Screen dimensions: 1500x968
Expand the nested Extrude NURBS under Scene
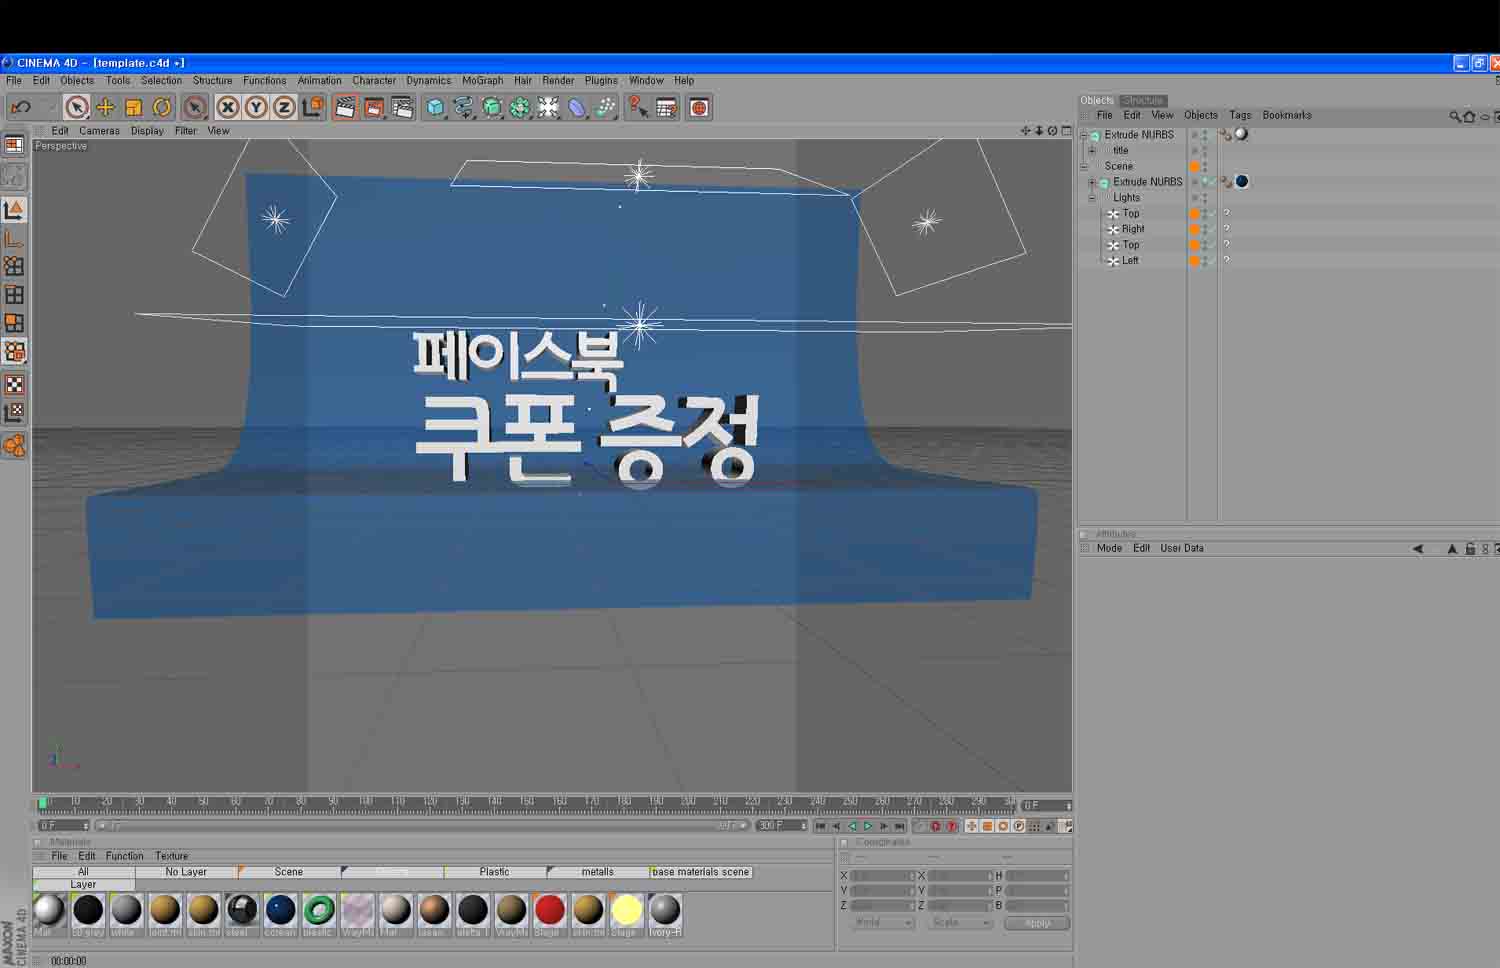[x=1092, y=182]
